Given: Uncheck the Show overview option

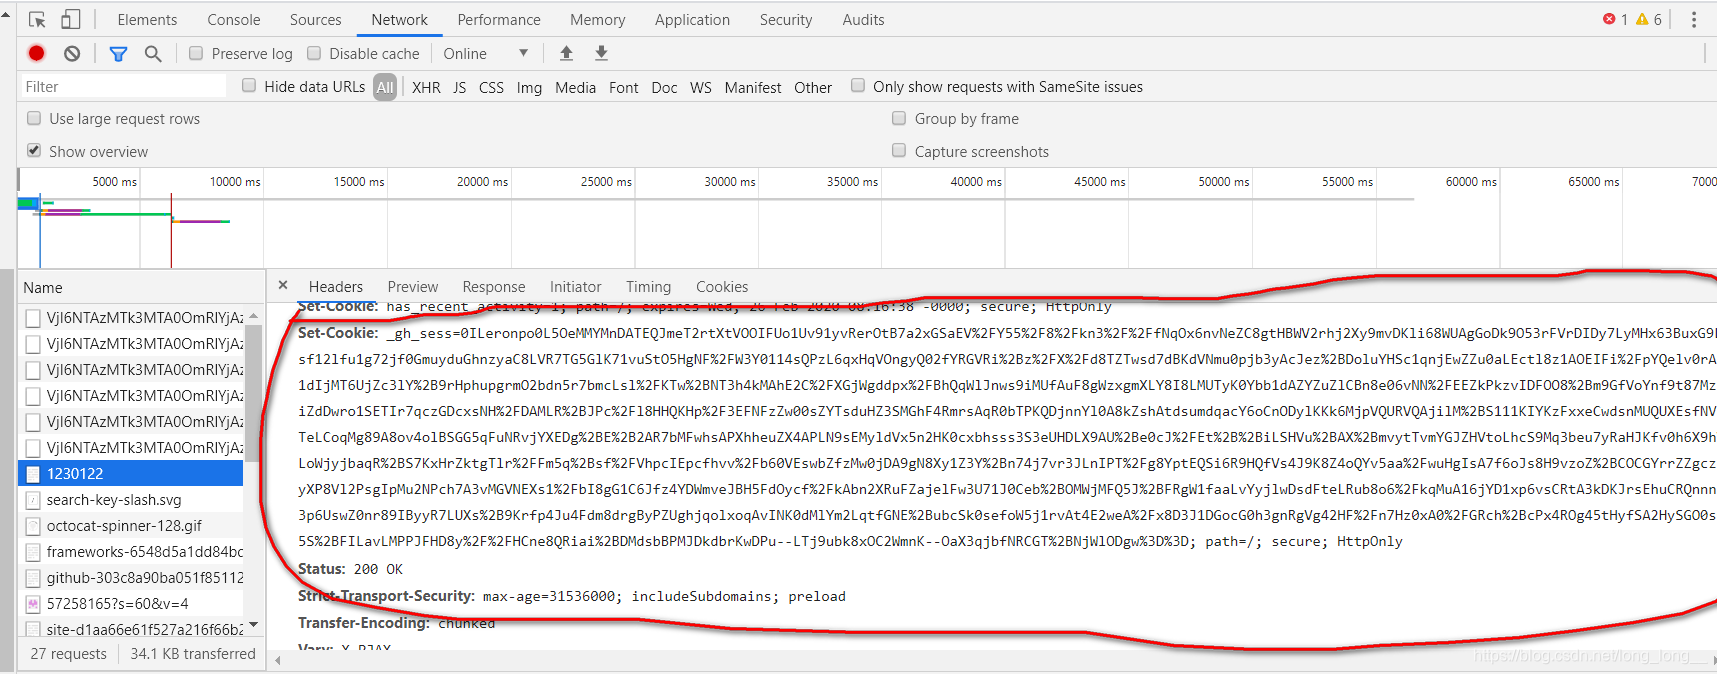Looking at the screenshot, I should tap(34, 151).
